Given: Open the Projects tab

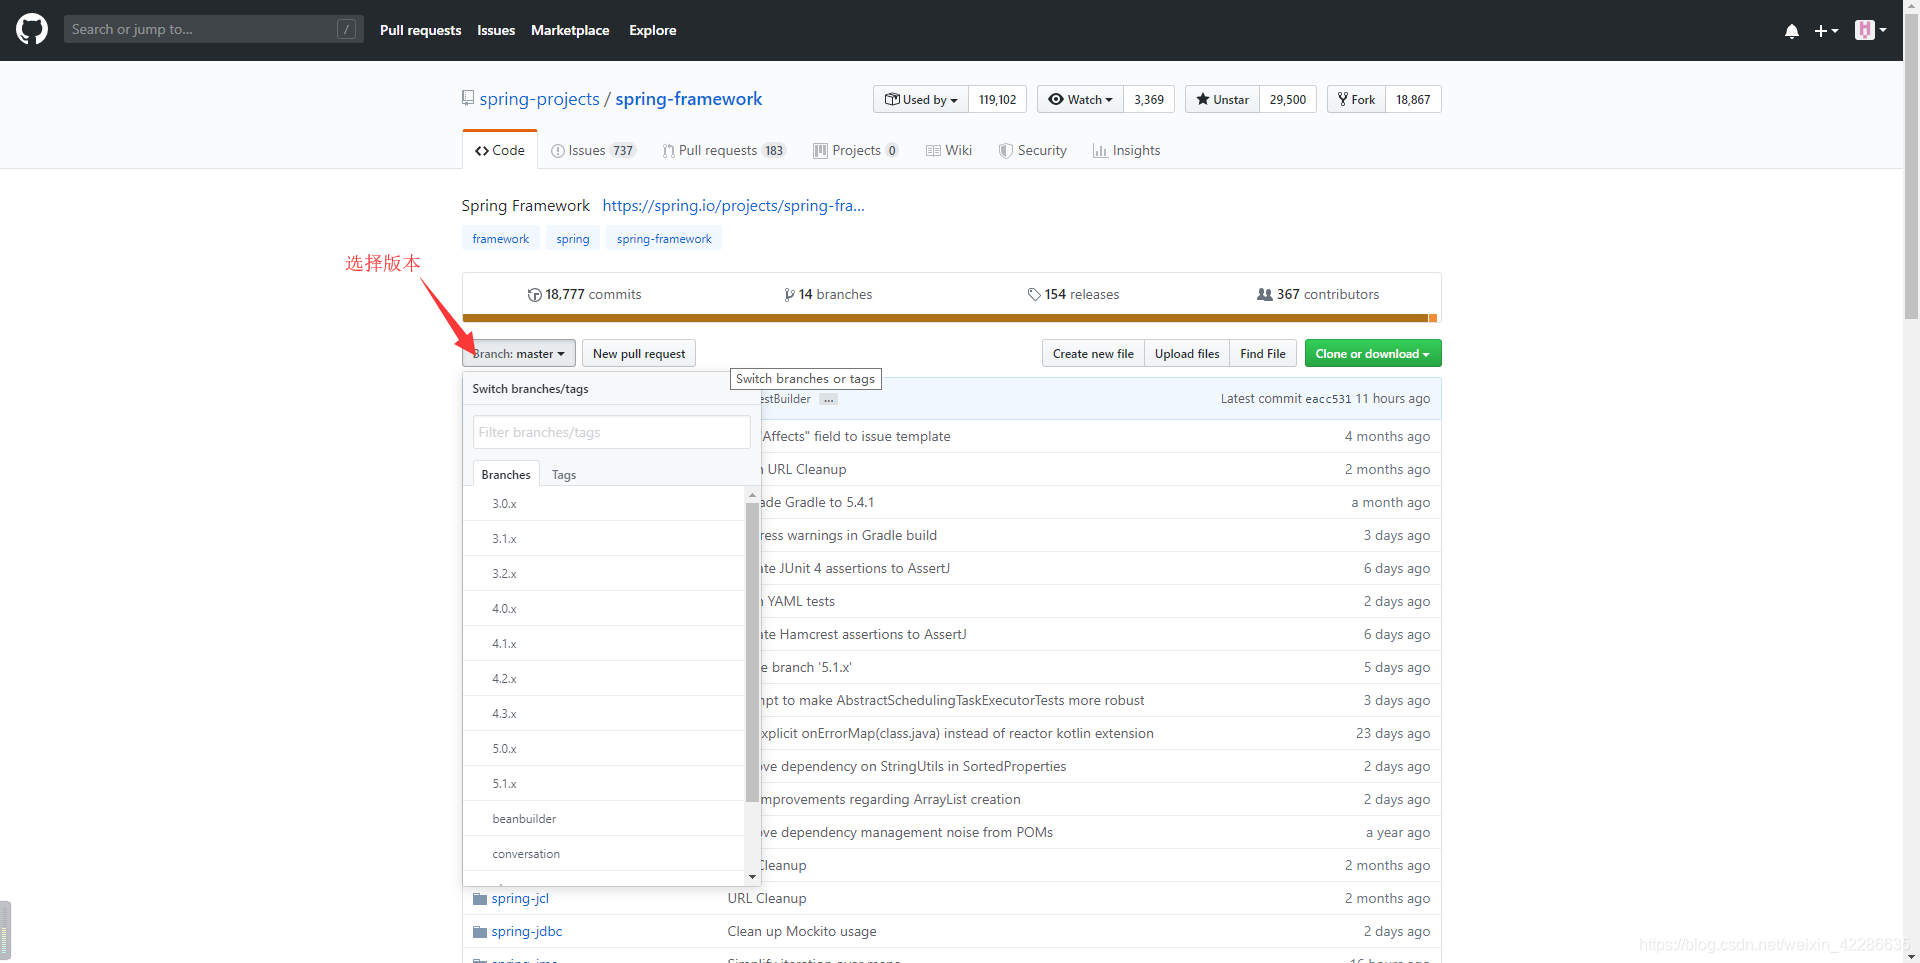Looking at the screenshot, I should click(x=856, y=150).
